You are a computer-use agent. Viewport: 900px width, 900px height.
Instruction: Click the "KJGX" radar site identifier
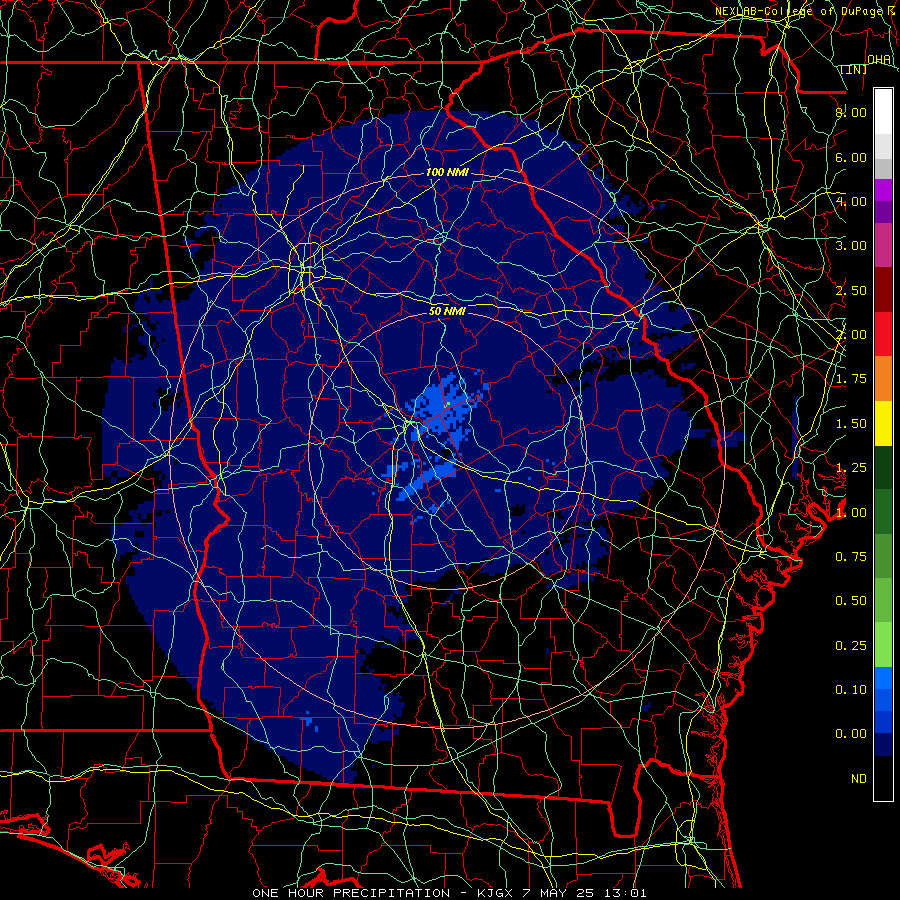click(x=497, y=893)
